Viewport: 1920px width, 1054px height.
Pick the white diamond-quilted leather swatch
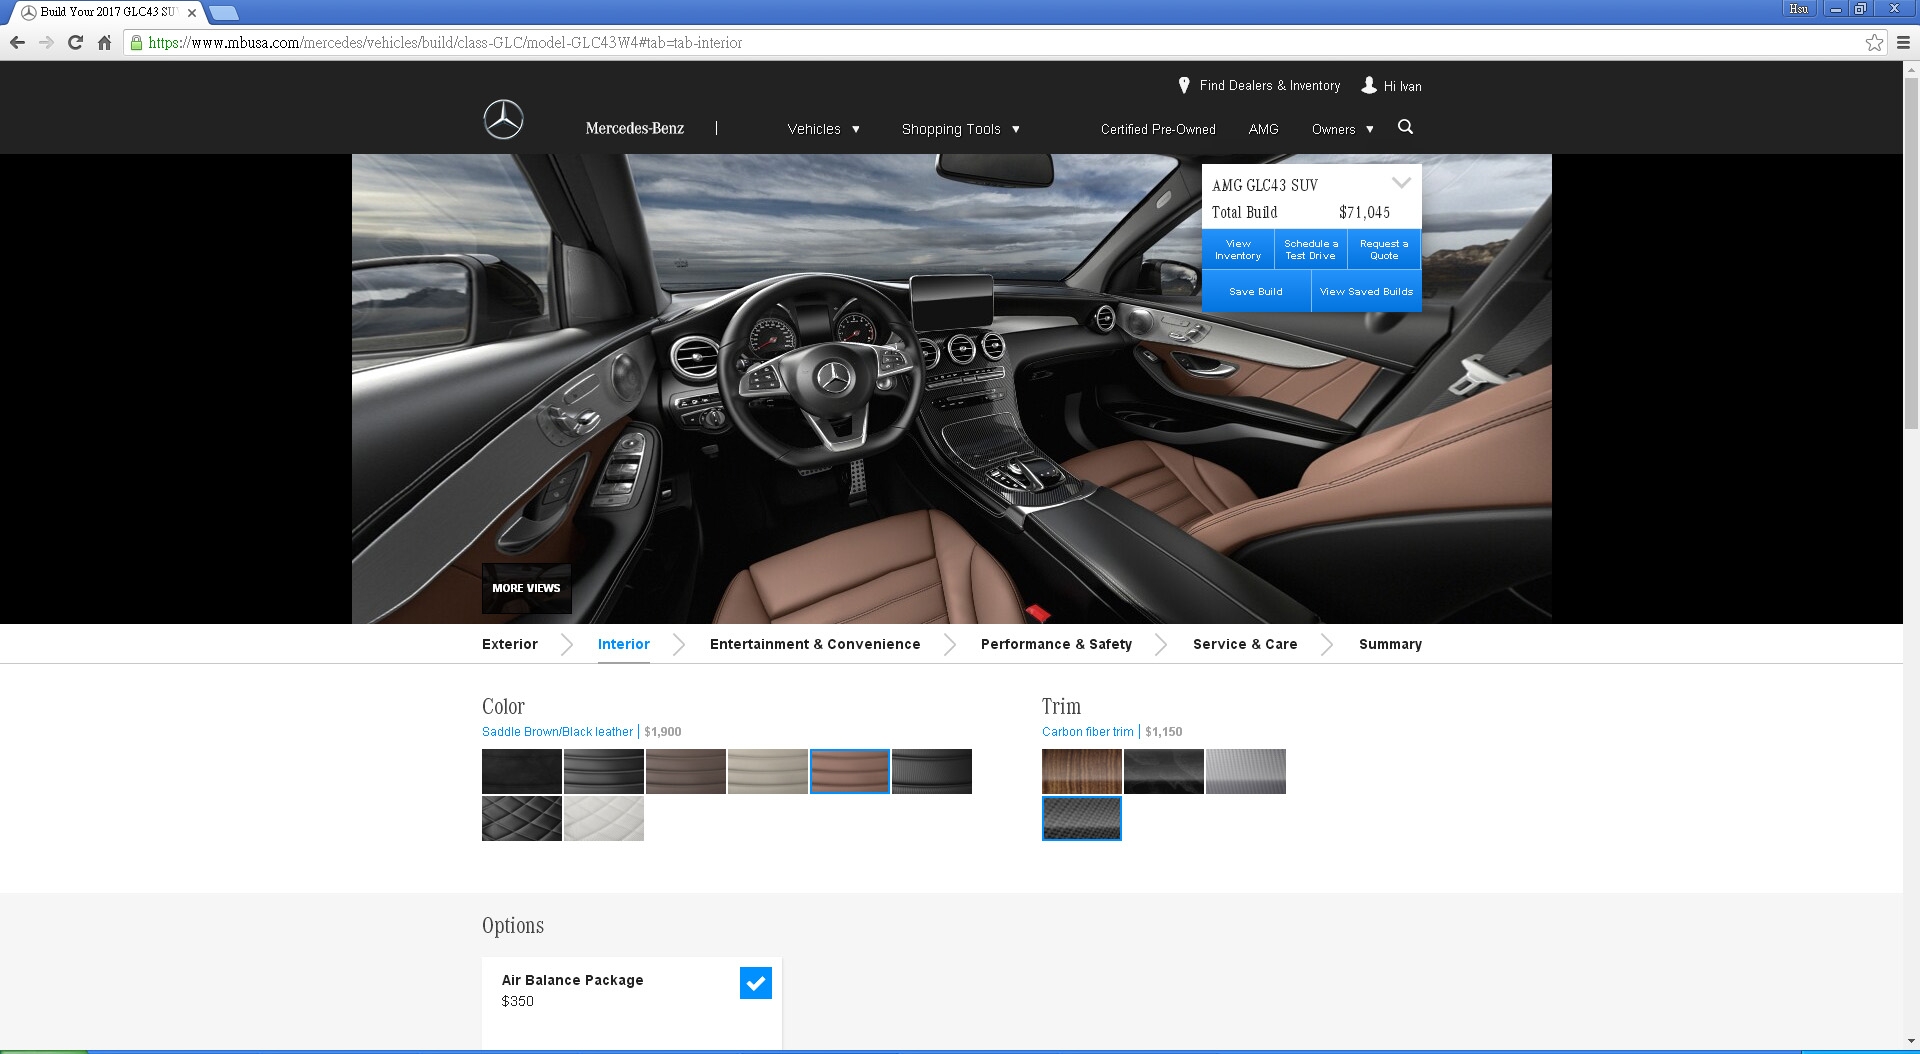604,818
